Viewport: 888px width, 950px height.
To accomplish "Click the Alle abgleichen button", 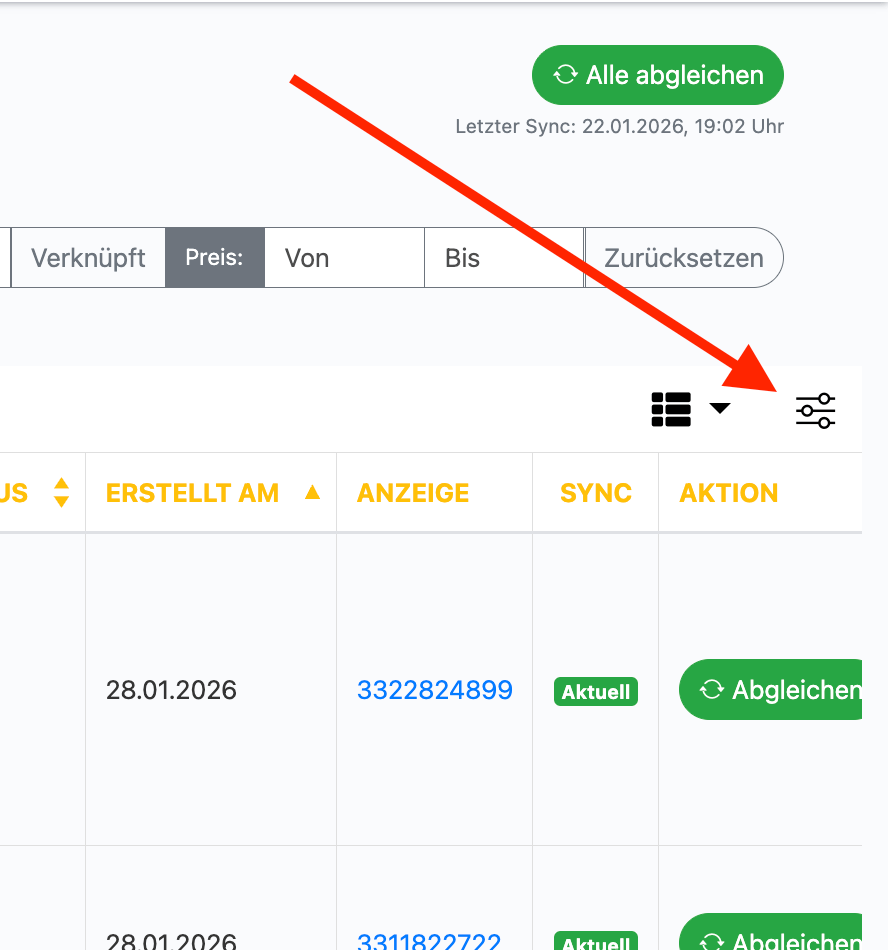I will [657, 75].
